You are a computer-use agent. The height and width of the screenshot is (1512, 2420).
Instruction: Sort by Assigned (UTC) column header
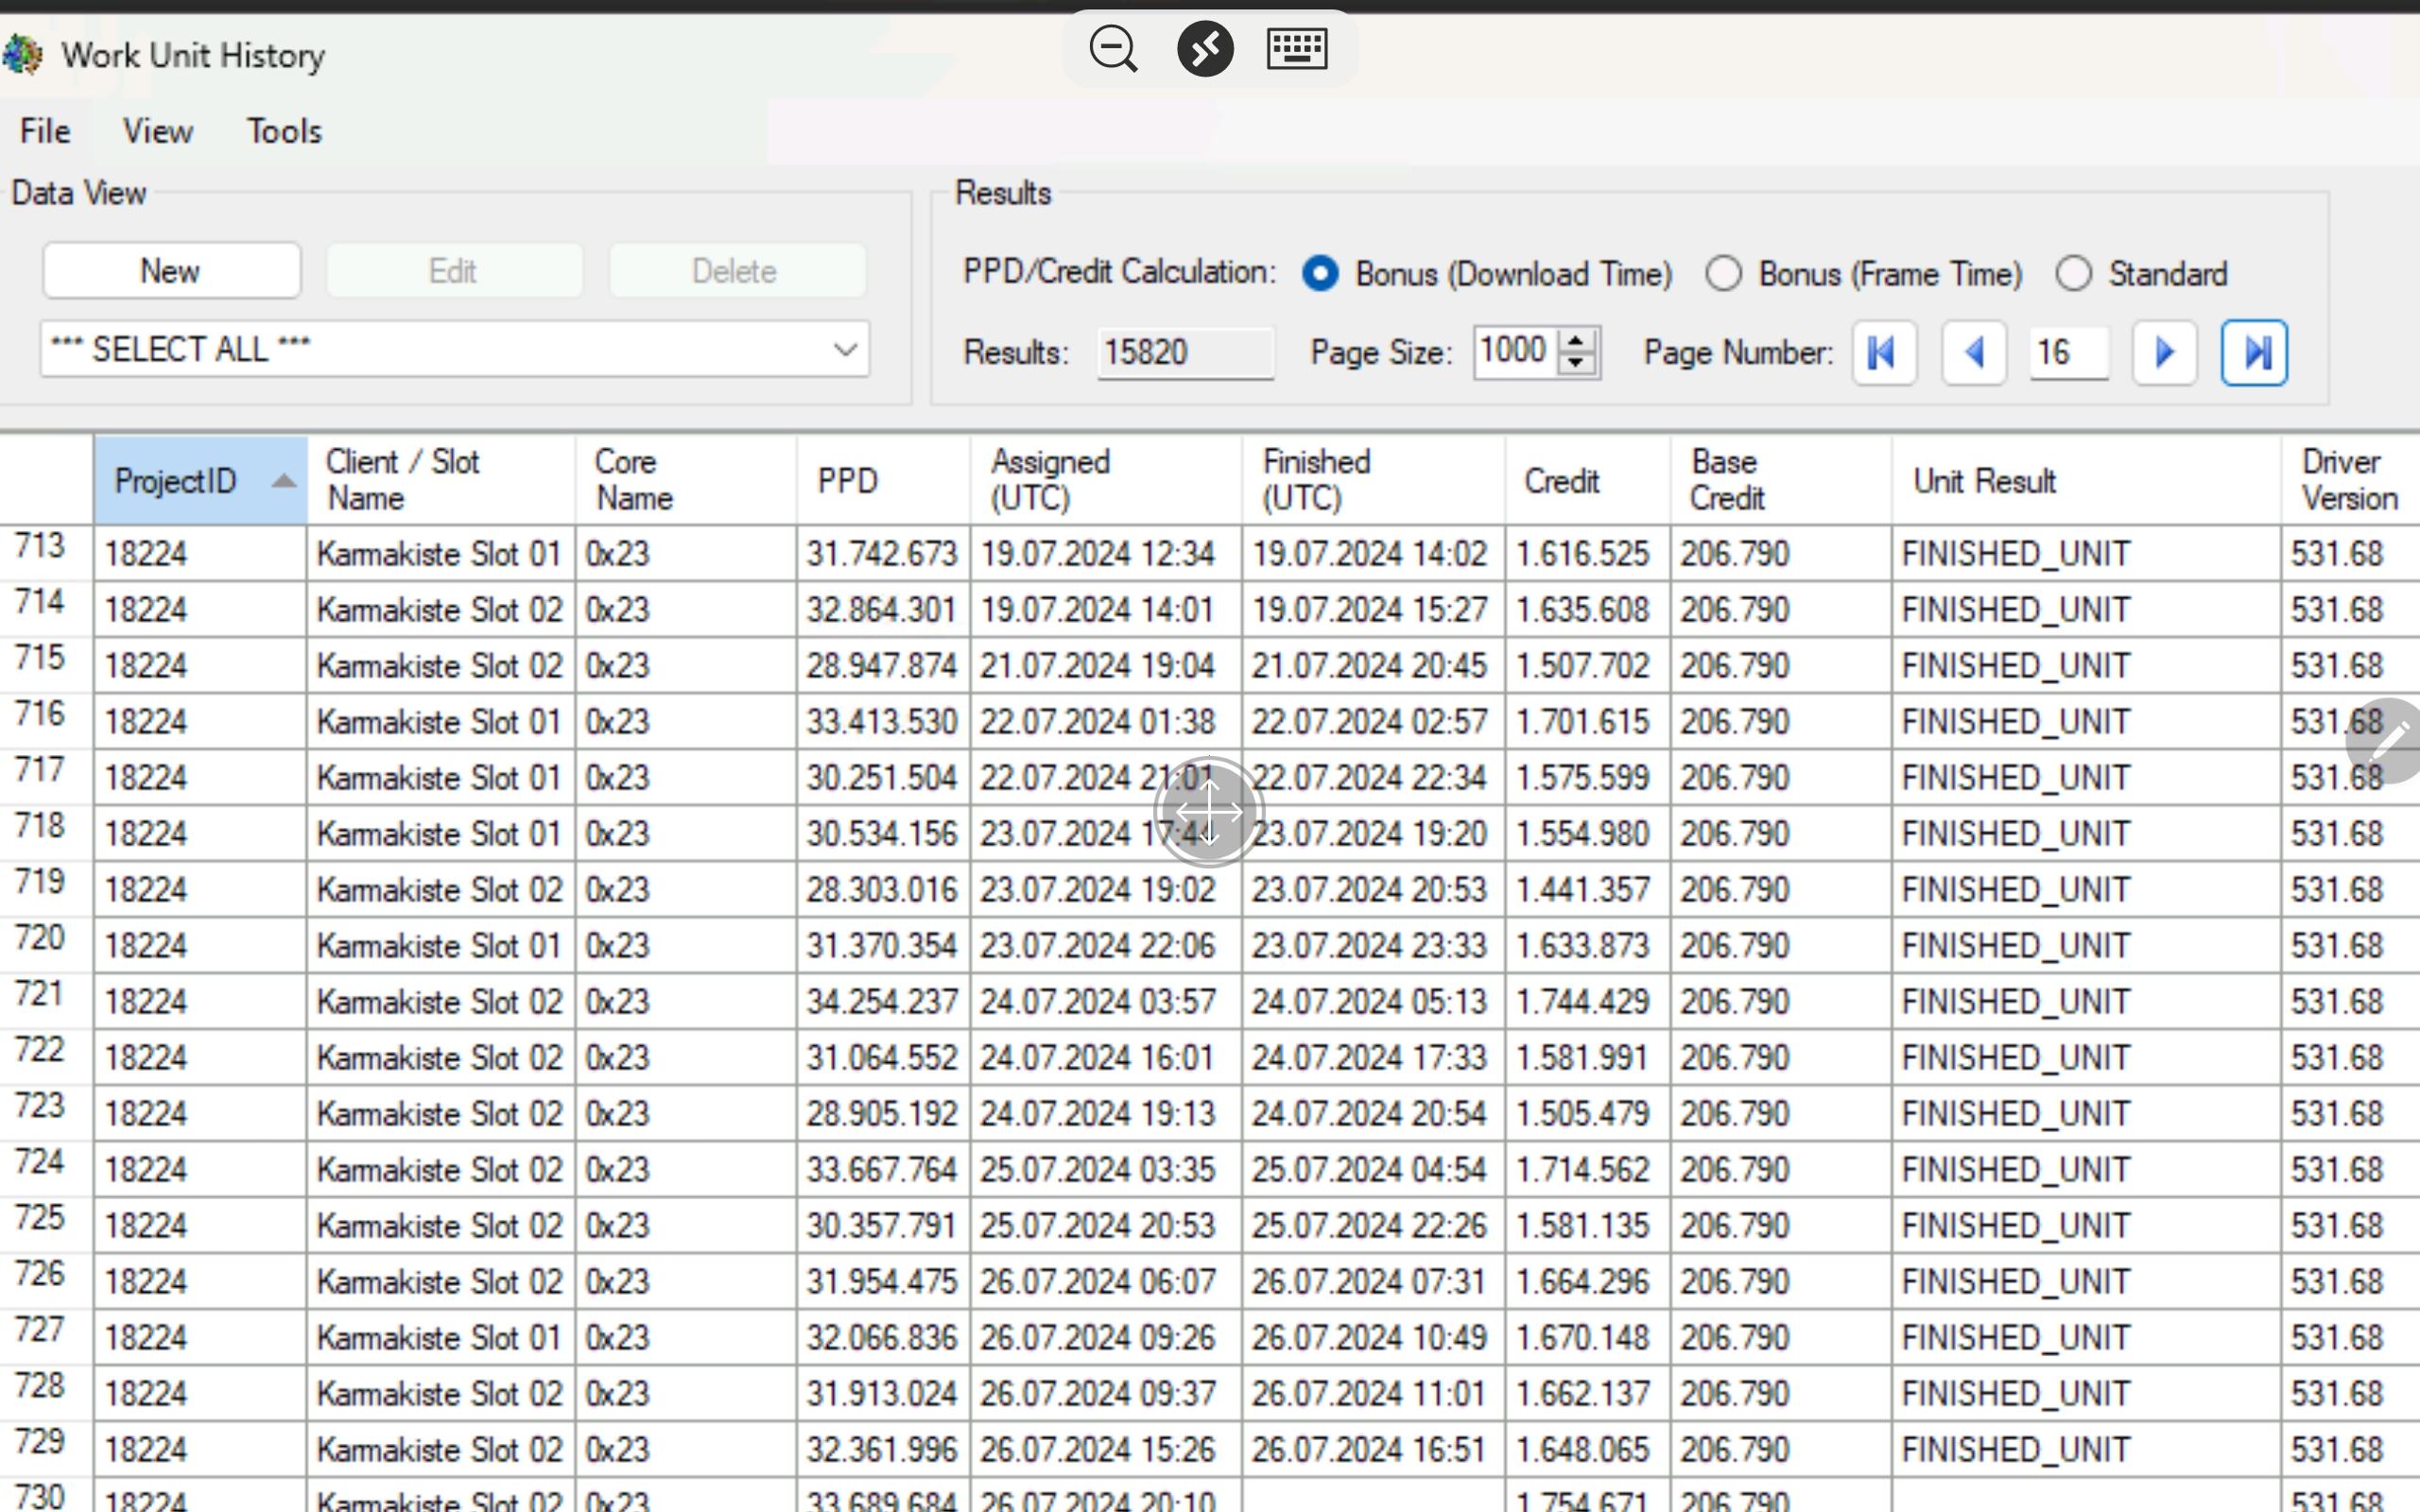tap(1106, 480)
